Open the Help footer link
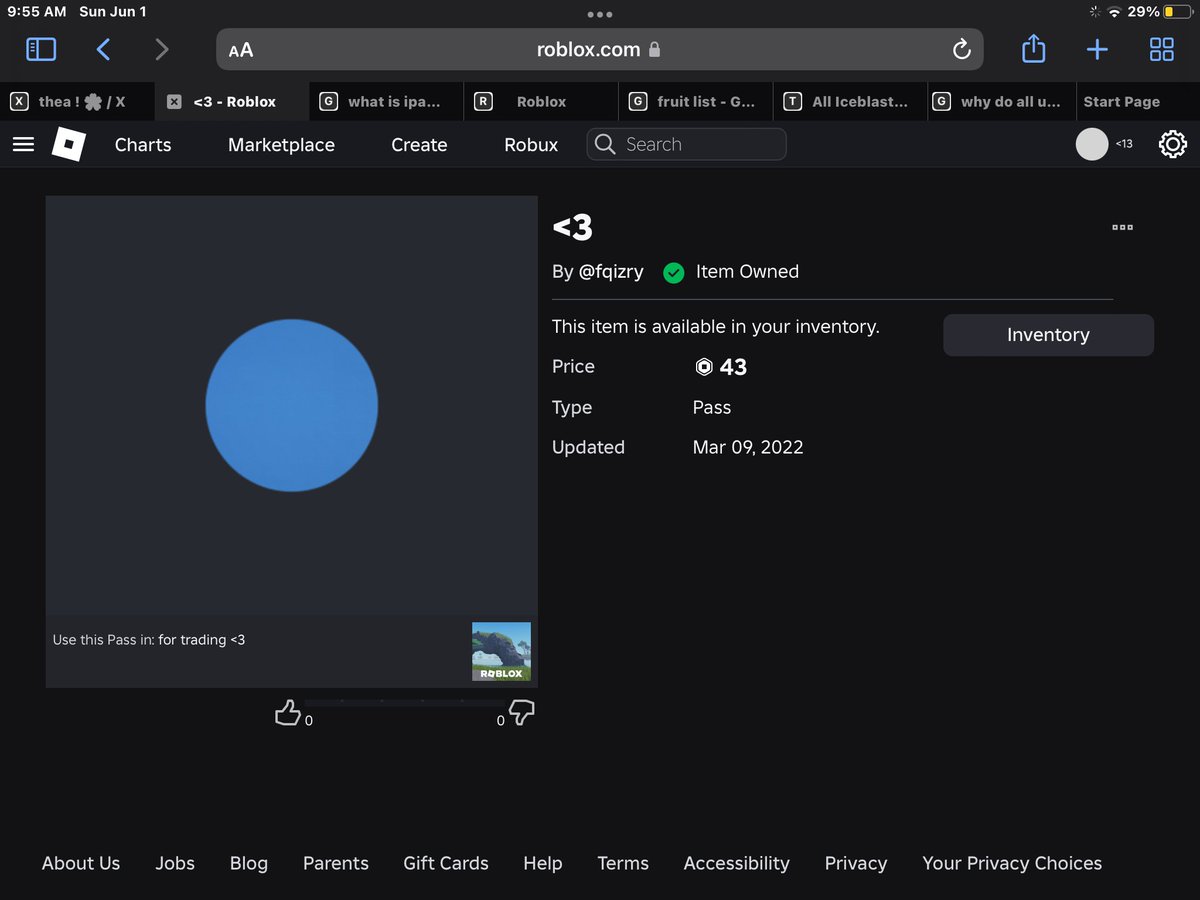This screenshot has height=900, width=1200. click(543, 863)
